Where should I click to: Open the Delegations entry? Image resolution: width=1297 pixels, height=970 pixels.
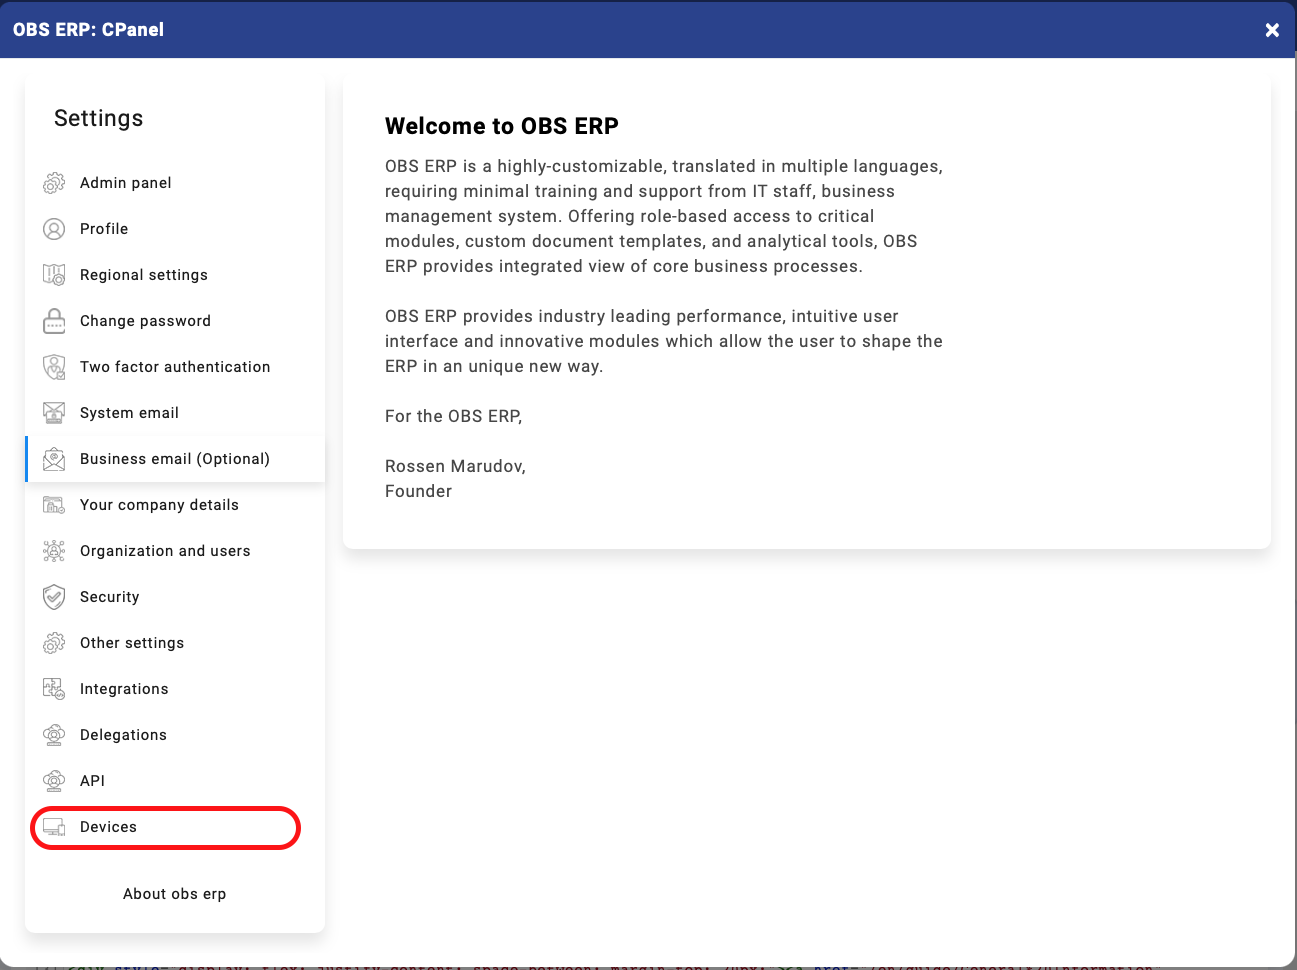(175, 735)
